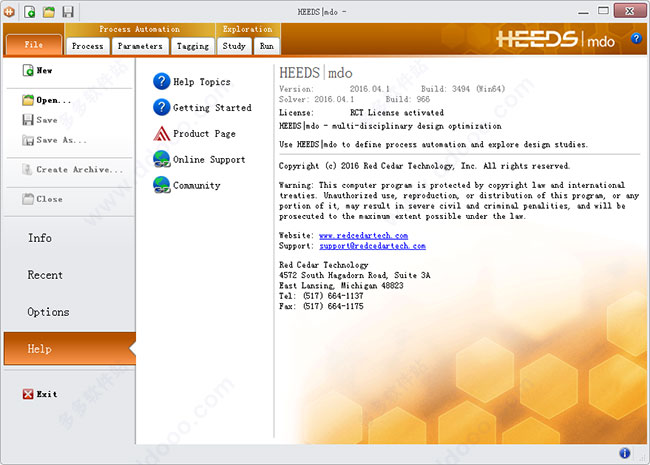This screenshot has width=650, height=465.
Task: Click the 'Build: 3494 (Win64)' text
Action: (463, 89)
